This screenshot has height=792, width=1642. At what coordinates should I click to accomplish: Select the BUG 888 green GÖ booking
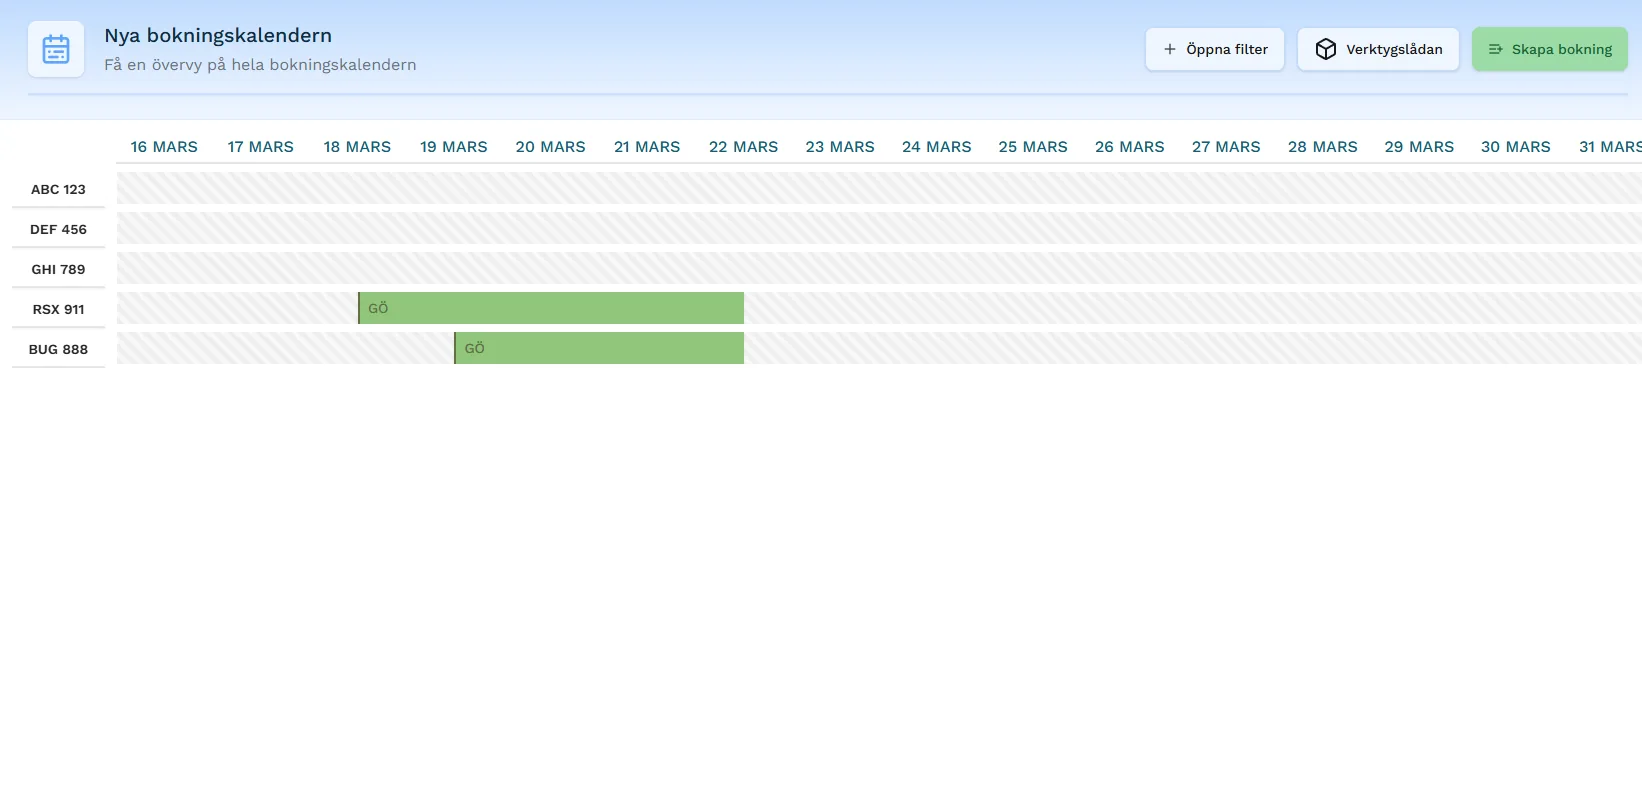point(598,348)
